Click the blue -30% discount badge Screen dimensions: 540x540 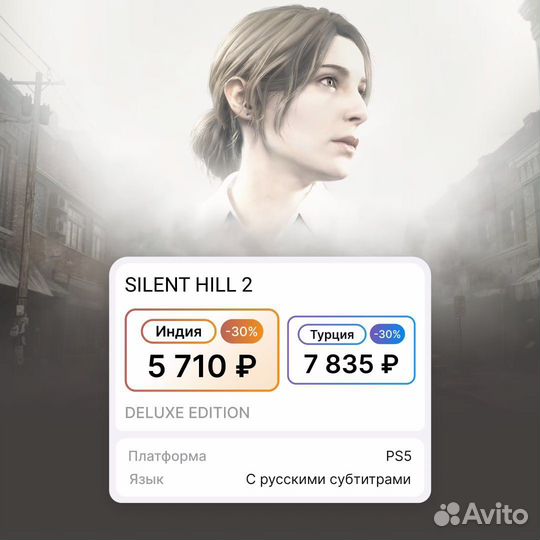[387, 334]
